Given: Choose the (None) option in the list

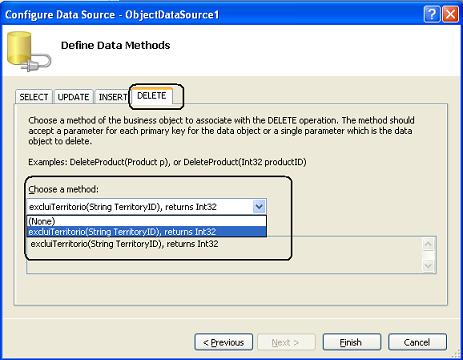Looking at the screenshot, I should pos(146,221).
